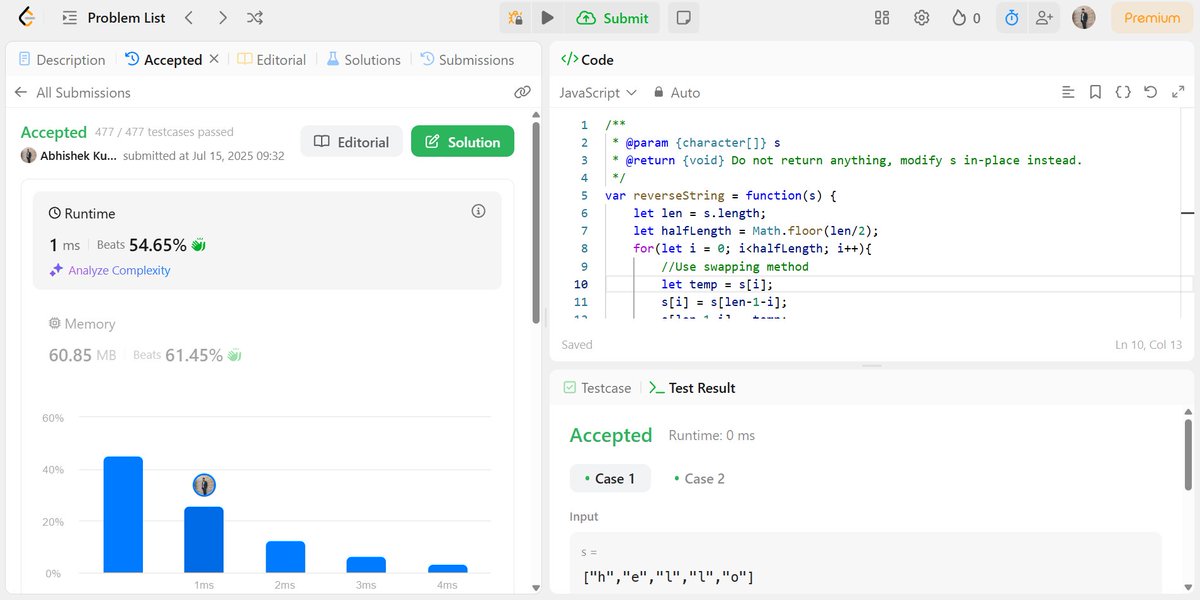Click Analyze Complexity link
Screen dimensions: 1200x600
110,270
